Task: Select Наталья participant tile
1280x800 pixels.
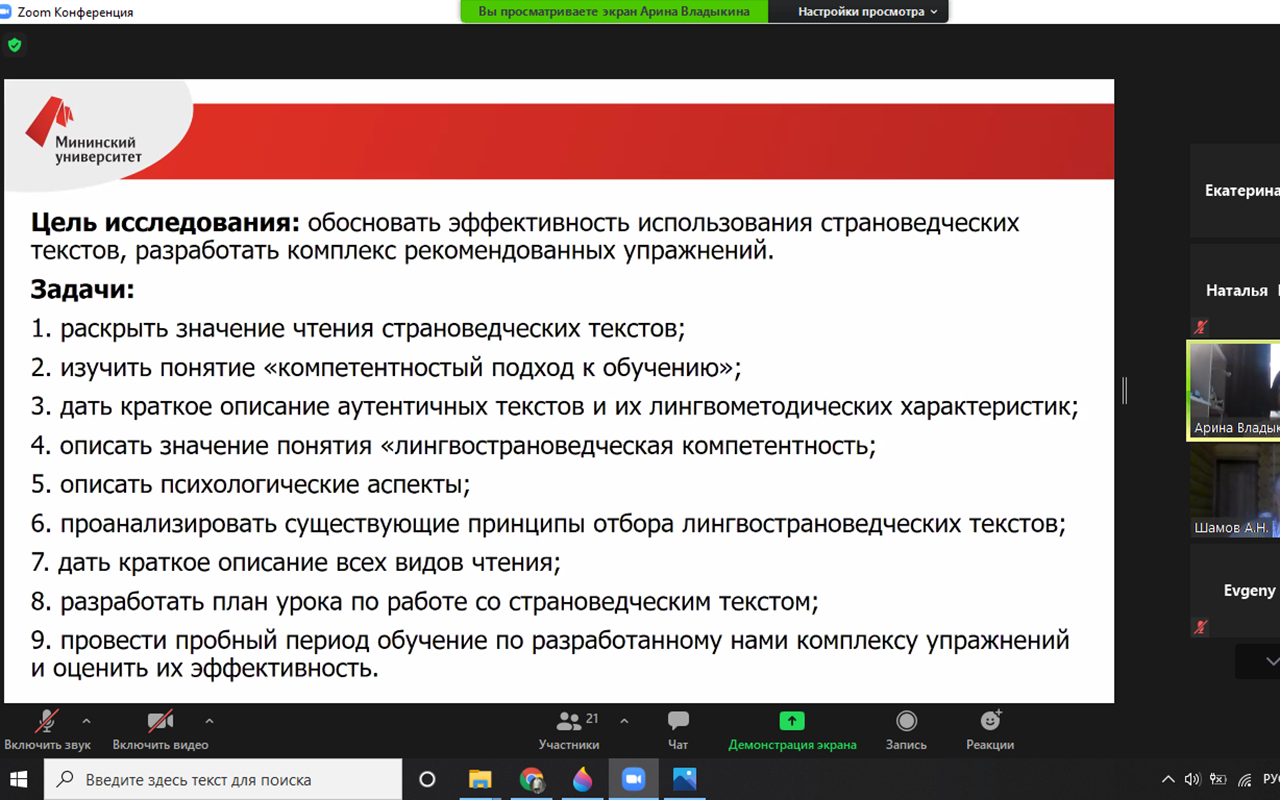Action: [1235, 290]
